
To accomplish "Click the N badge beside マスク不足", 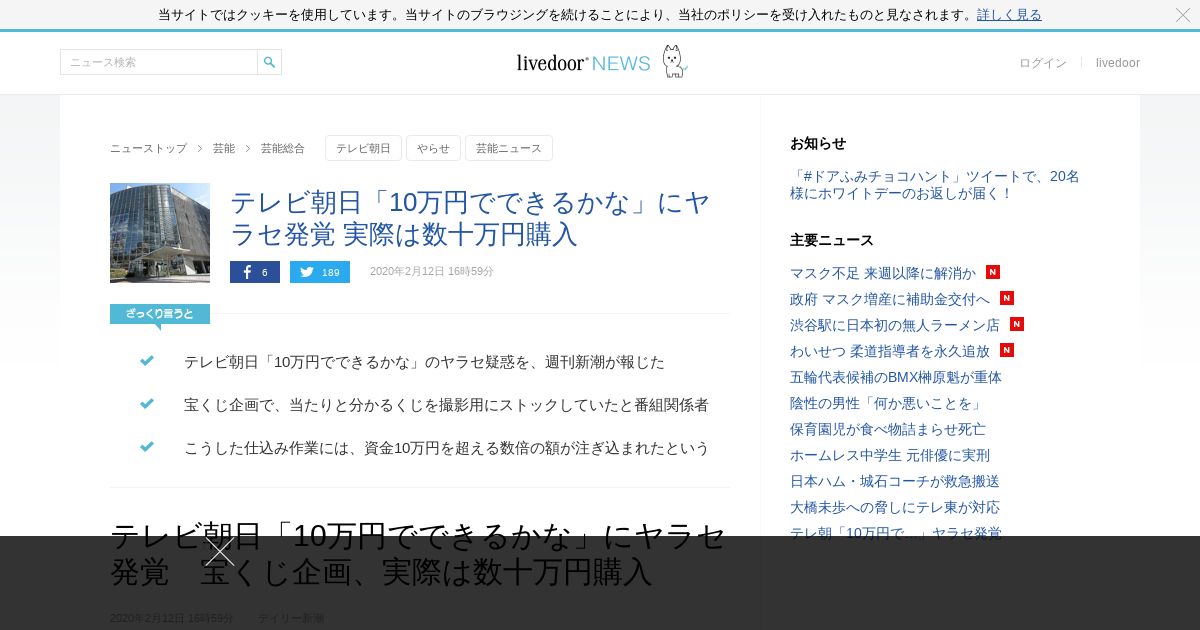I will point(993,272).
